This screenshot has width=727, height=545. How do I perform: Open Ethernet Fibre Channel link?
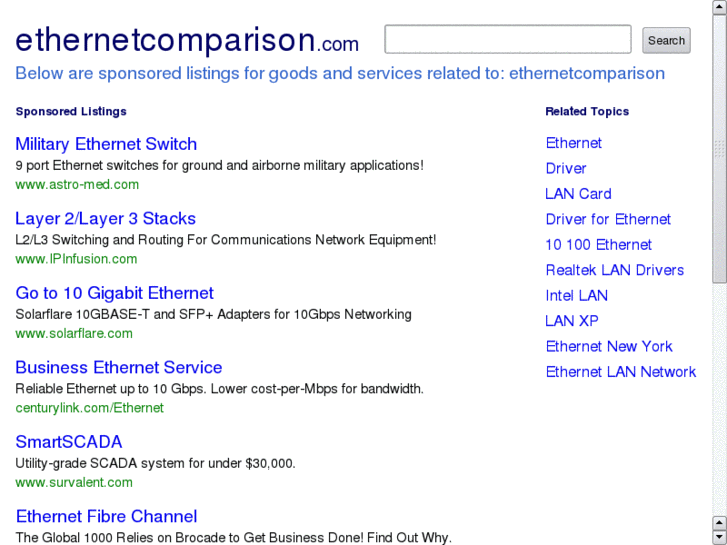click(x=106, y=517)
